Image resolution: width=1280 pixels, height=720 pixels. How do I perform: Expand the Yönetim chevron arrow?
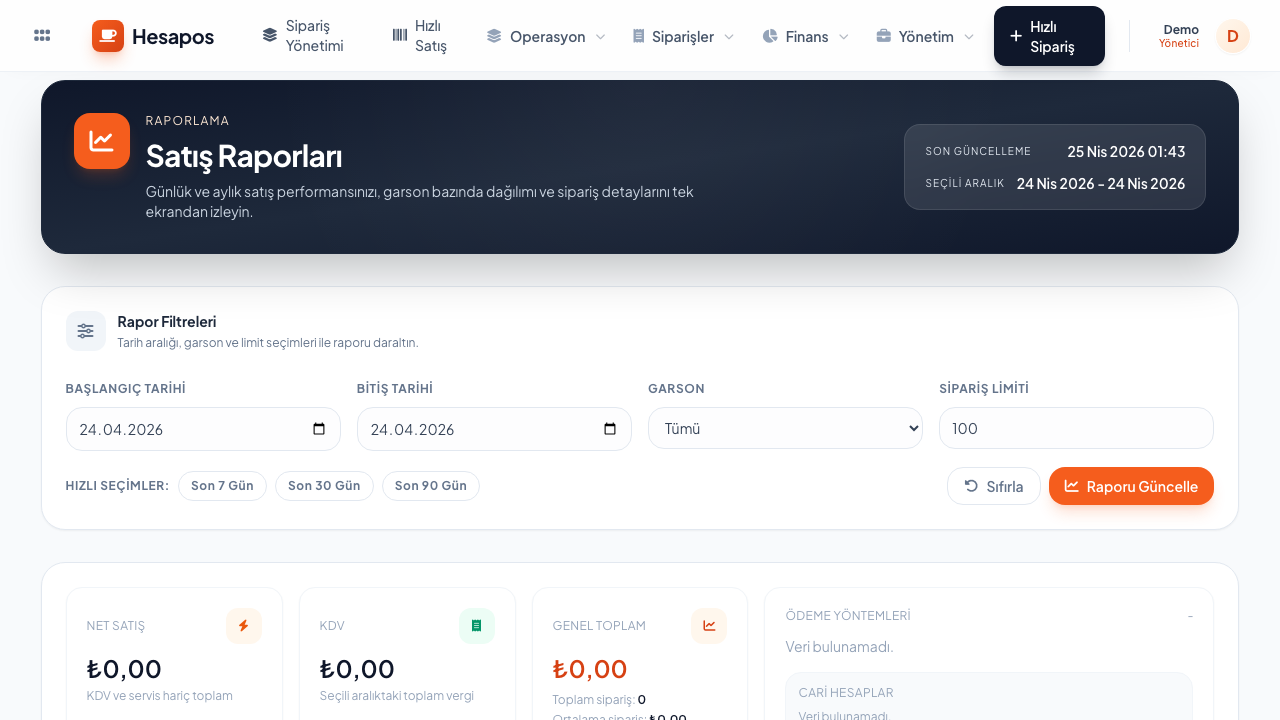point(969,37)
